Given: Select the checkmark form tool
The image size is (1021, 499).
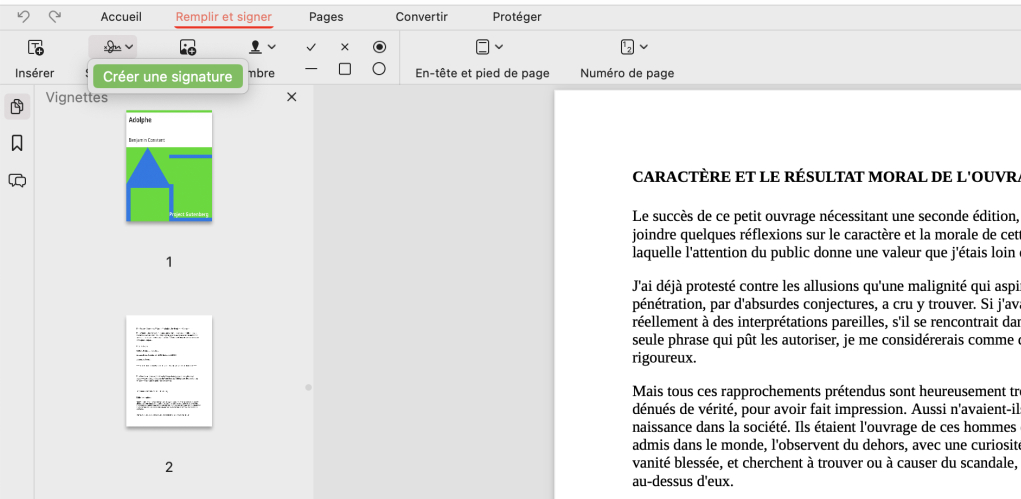Looking at the screenshot, I should 312,47.
